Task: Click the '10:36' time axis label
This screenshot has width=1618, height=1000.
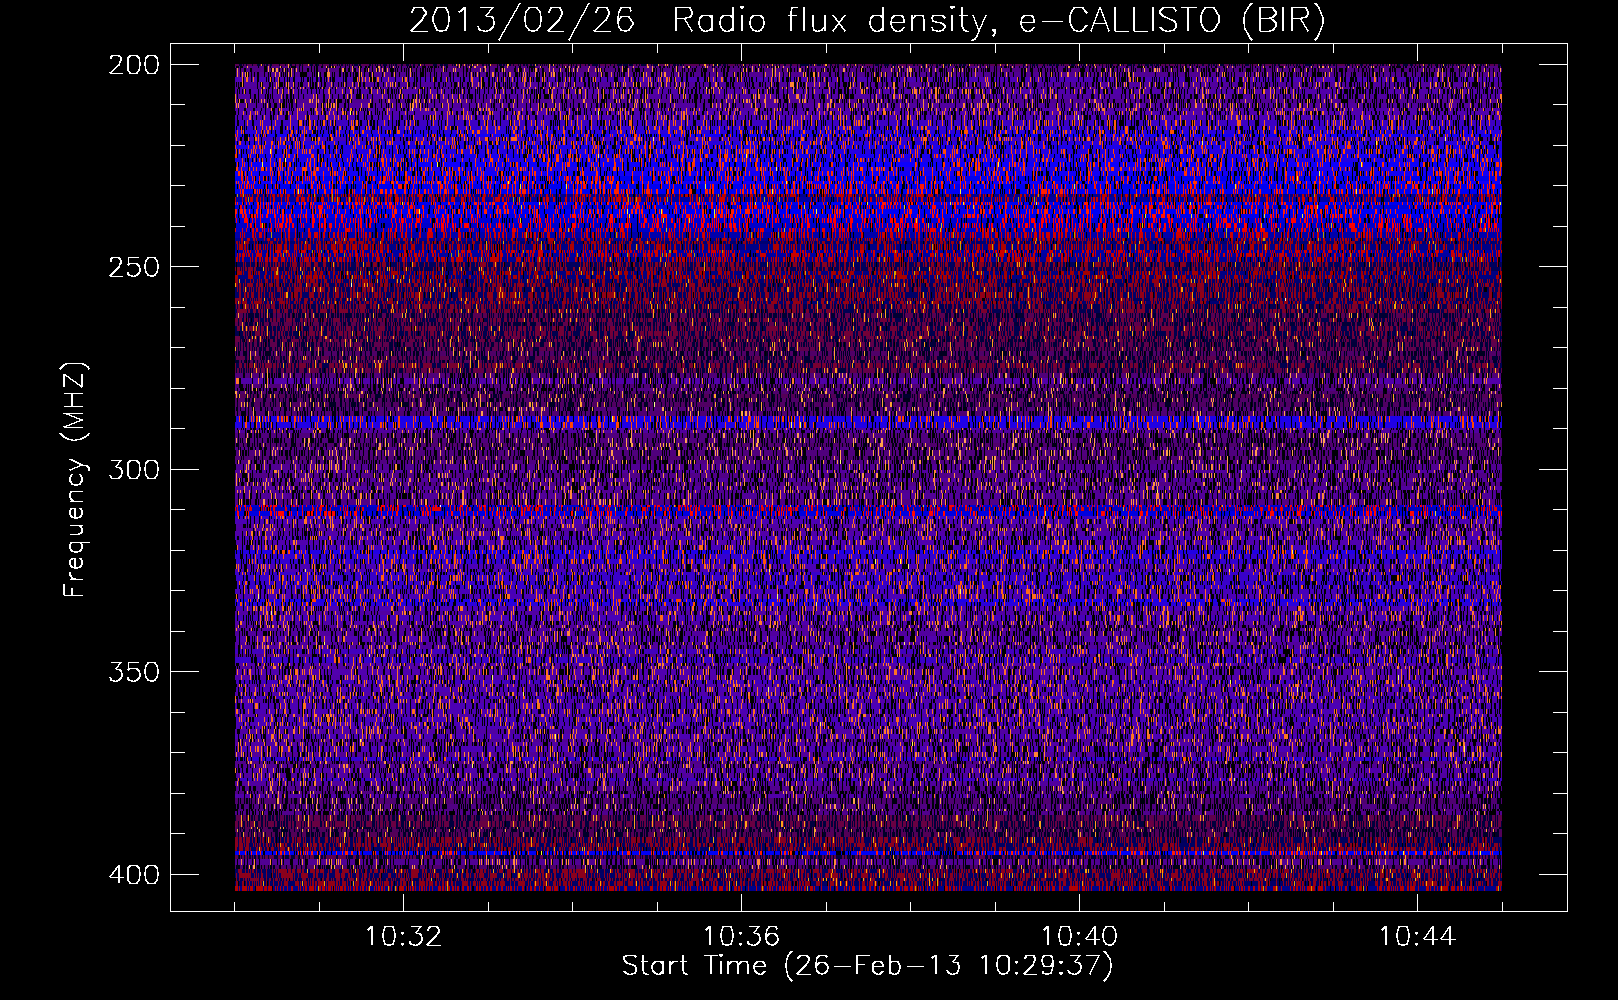Action: pyautogui.click(x=741, y=937)
